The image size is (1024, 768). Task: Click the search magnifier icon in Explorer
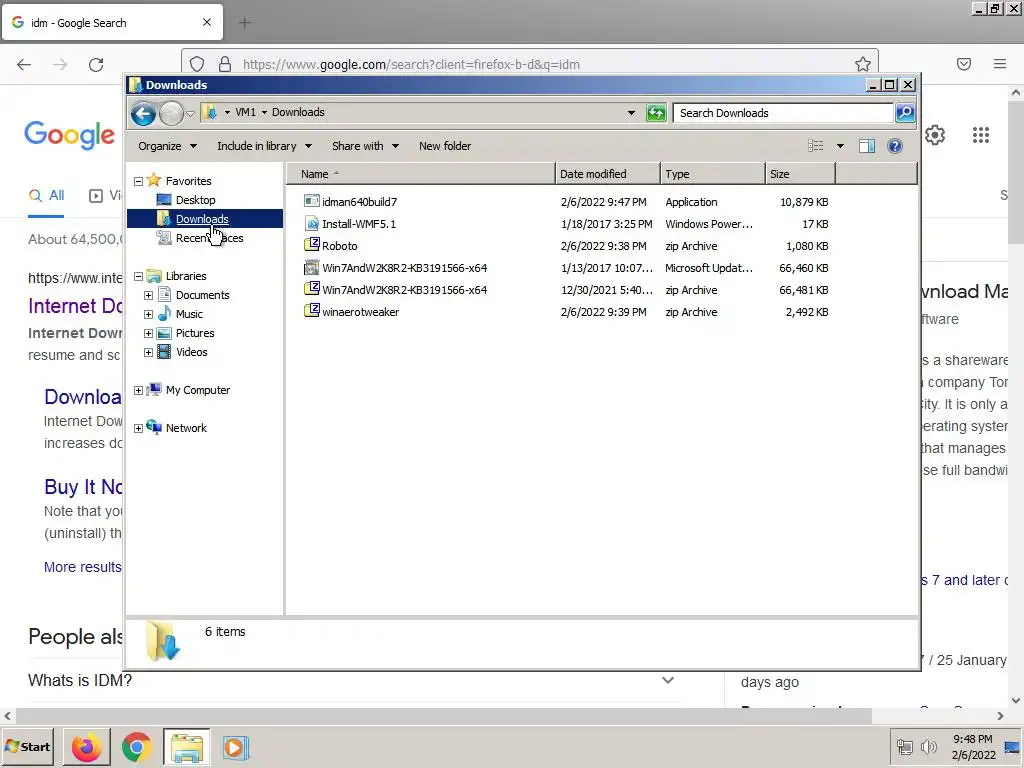click(x=905, y=113)
